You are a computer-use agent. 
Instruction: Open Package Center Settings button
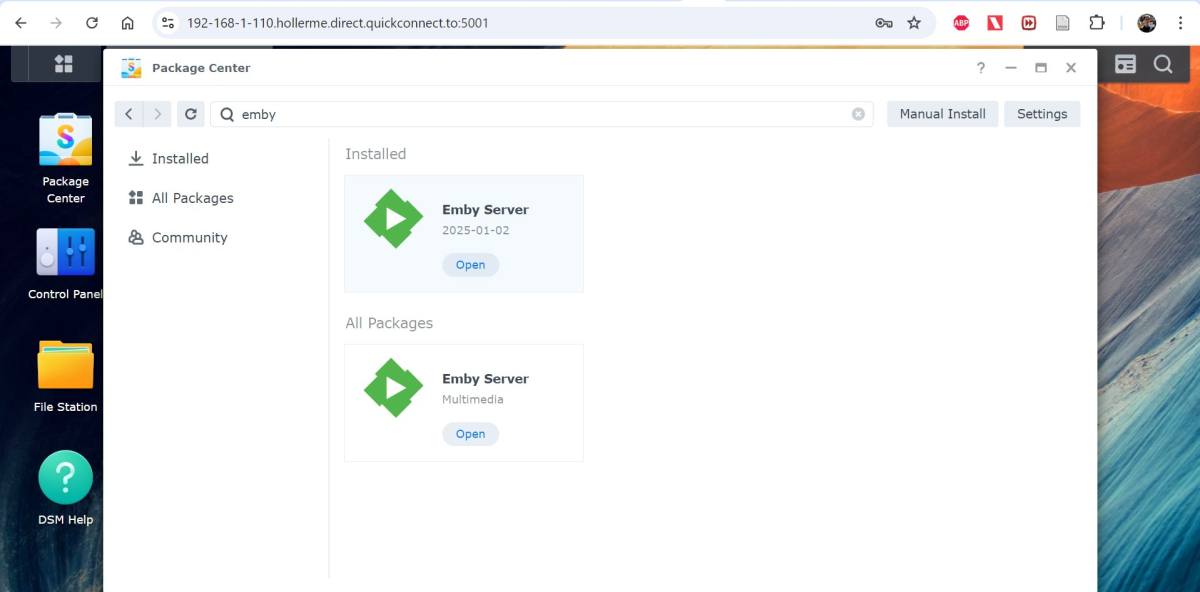point(1042,114)
